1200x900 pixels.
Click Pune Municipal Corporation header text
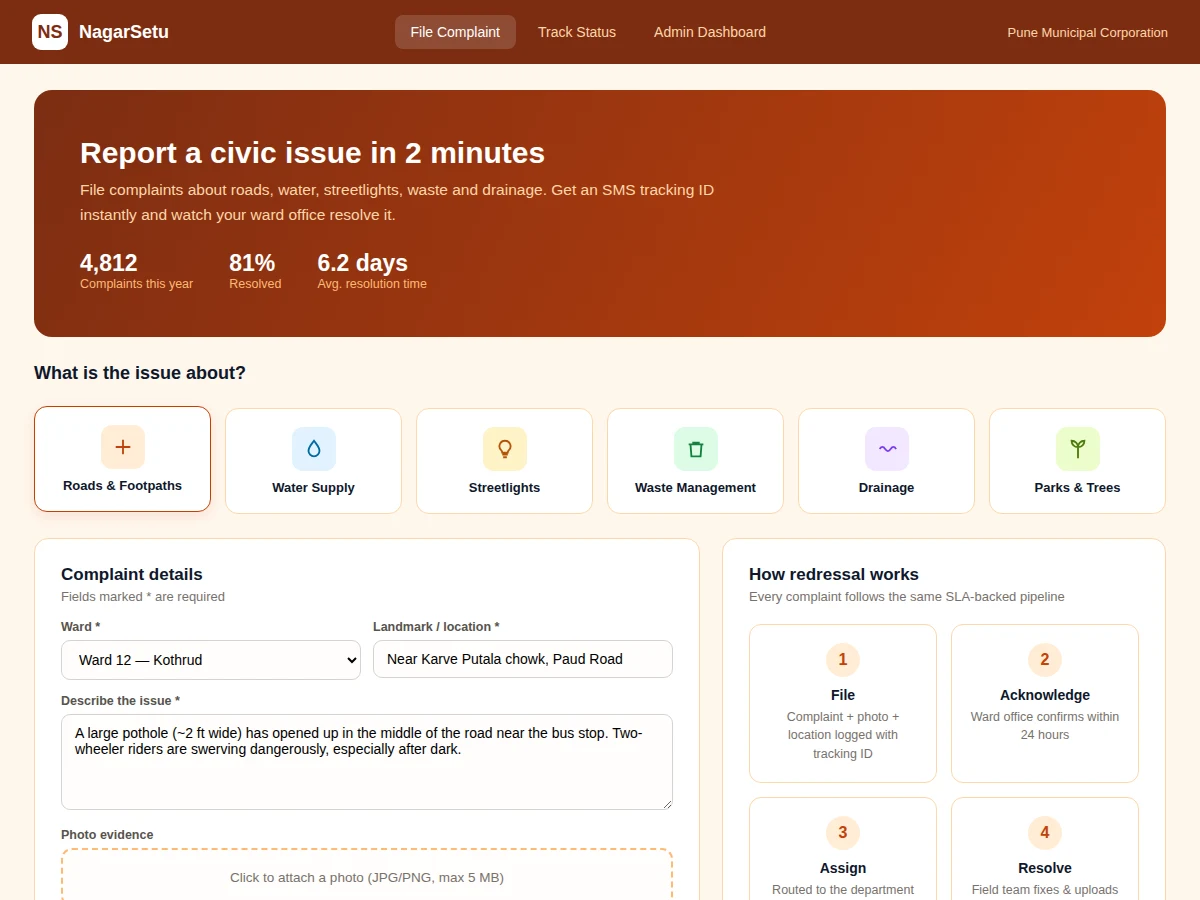[x=1087, y=33]
